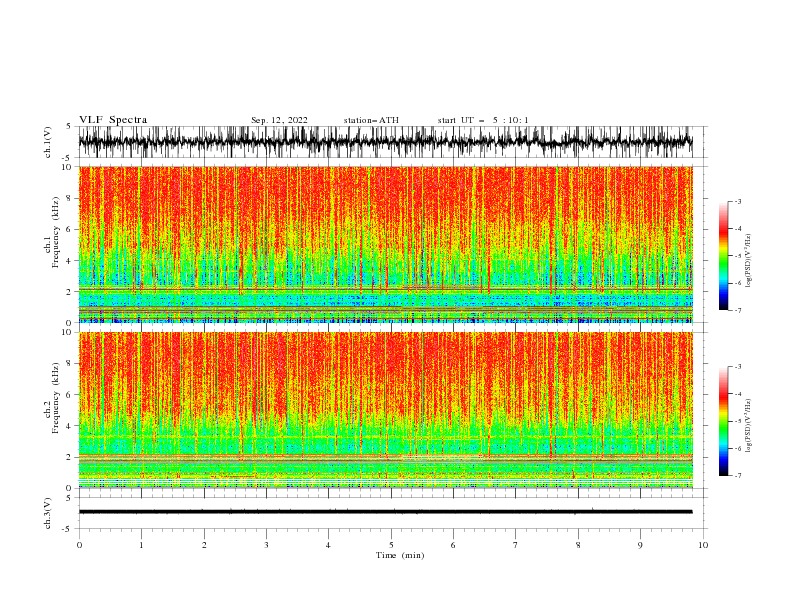Click time axis tick label "3"
The image size is (792, 612).
[x=266, y=545]
